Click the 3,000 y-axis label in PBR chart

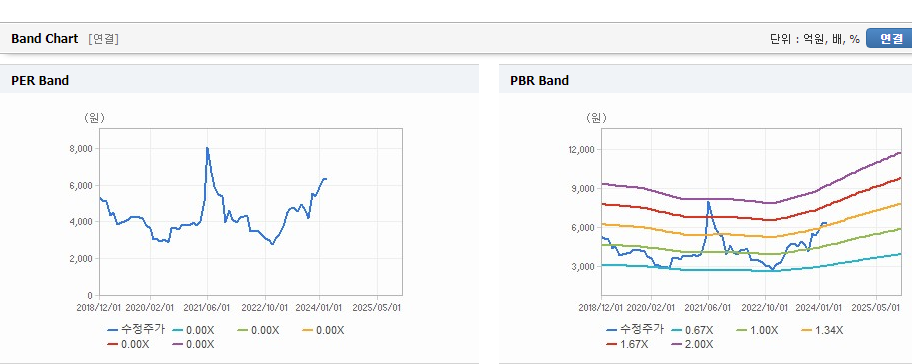[x=582, y=266]
